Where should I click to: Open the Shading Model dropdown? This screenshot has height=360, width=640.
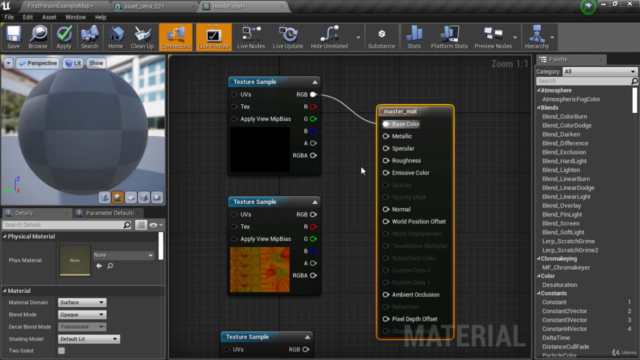(x=89, y=339)
